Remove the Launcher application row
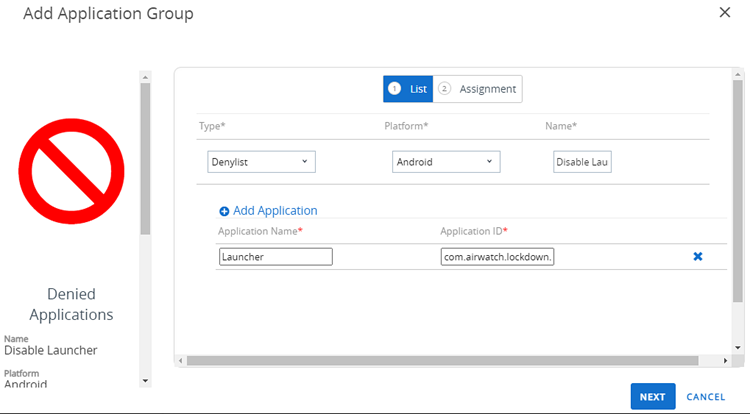Image resolution: width=750 pixels, height=414 pixels. (698, 257)
